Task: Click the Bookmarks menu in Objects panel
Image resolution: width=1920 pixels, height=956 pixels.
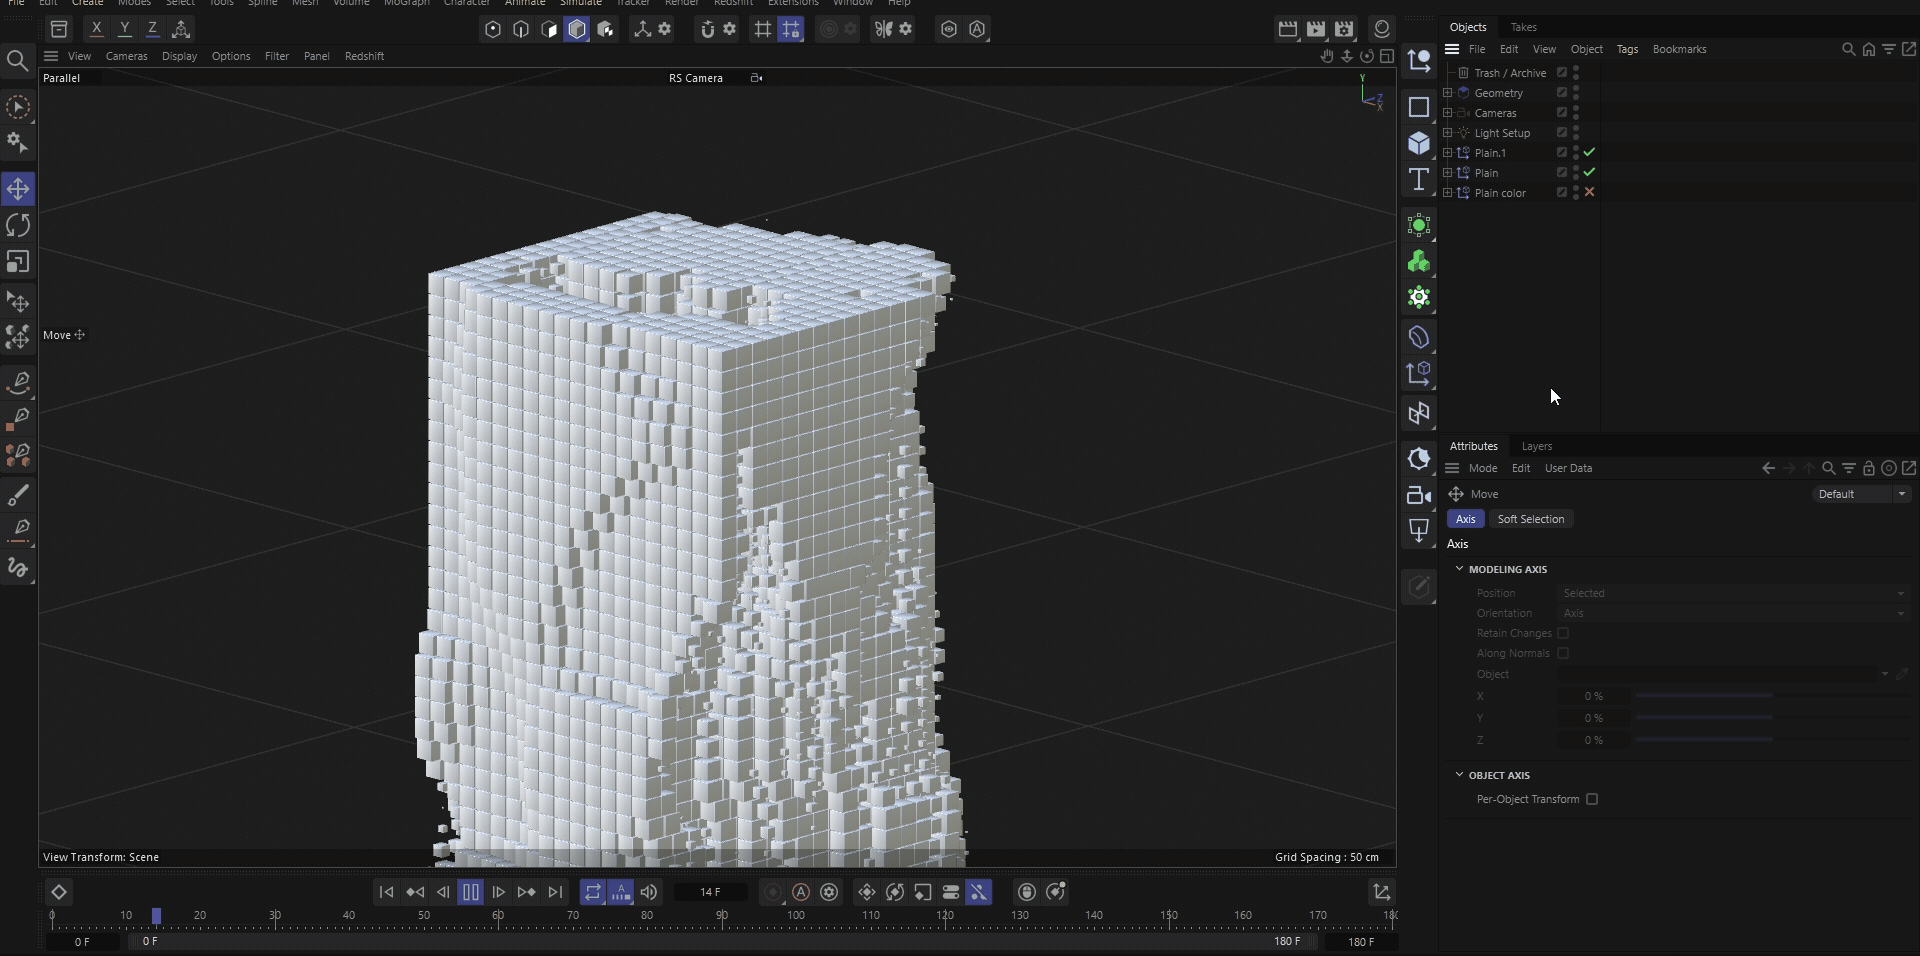Action: tap(1679, 49)
